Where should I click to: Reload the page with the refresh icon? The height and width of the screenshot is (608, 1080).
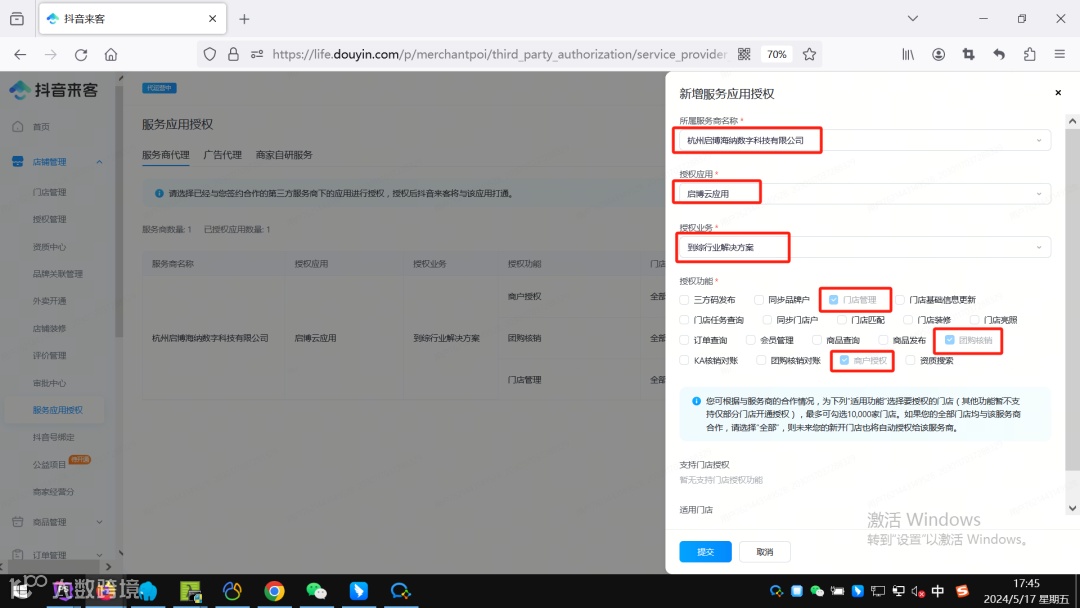point(81,54)
